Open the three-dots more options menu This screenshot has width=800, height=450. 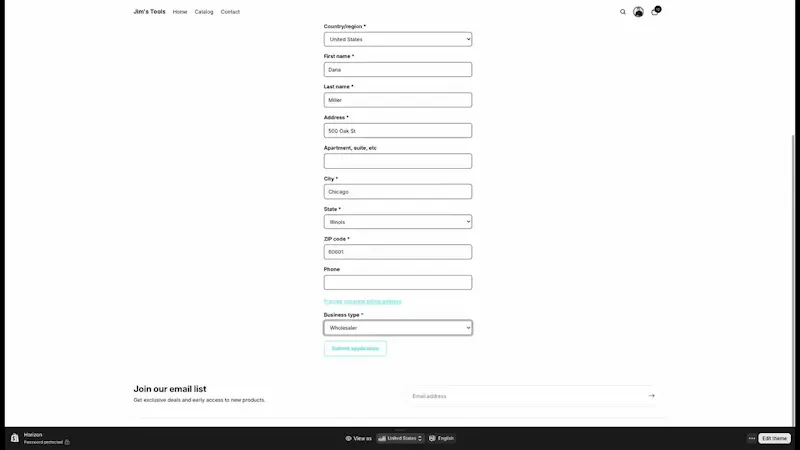pos(752,438)
